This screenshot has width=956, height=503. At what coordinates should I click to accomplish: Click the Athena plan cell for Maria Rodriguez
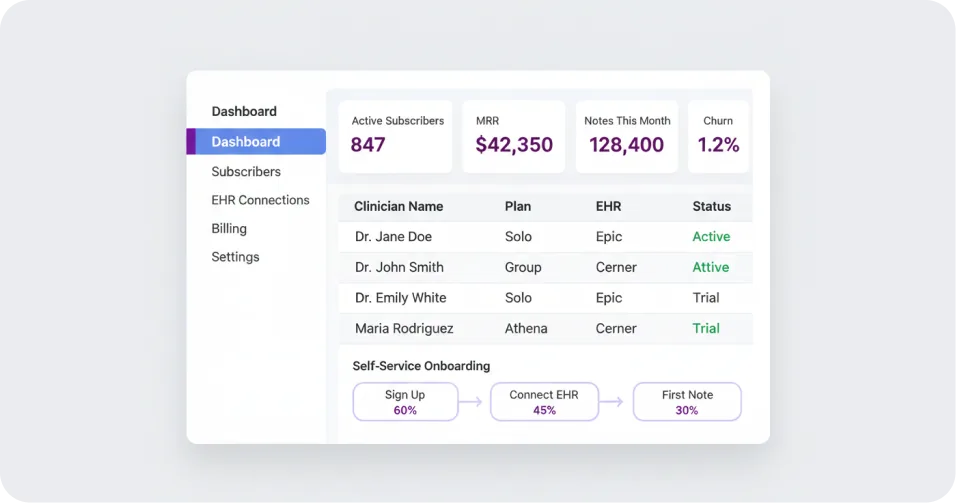pyautogui.click(x=526, y=328)
